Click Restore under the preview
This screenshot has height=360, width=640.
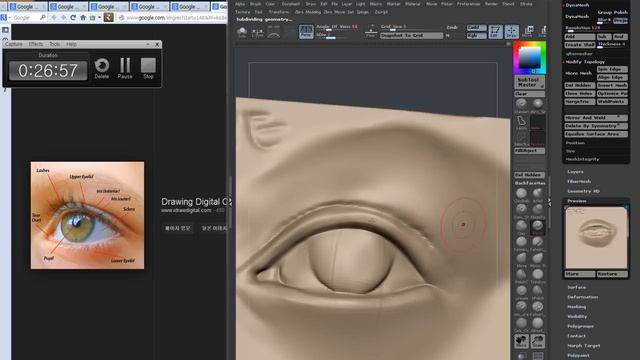click(612, 274)
